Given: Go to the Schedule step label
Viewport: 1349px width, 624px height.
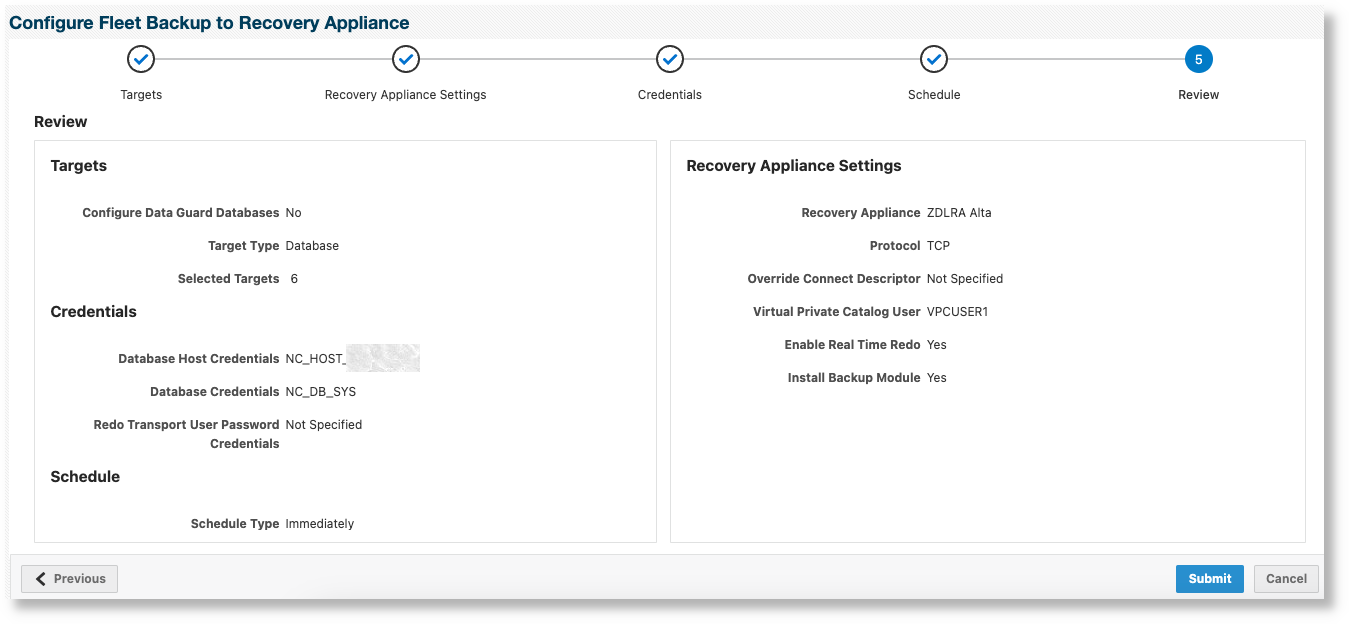Looking at the screenshot, I should pyautogui.click(x=934, y=95).
